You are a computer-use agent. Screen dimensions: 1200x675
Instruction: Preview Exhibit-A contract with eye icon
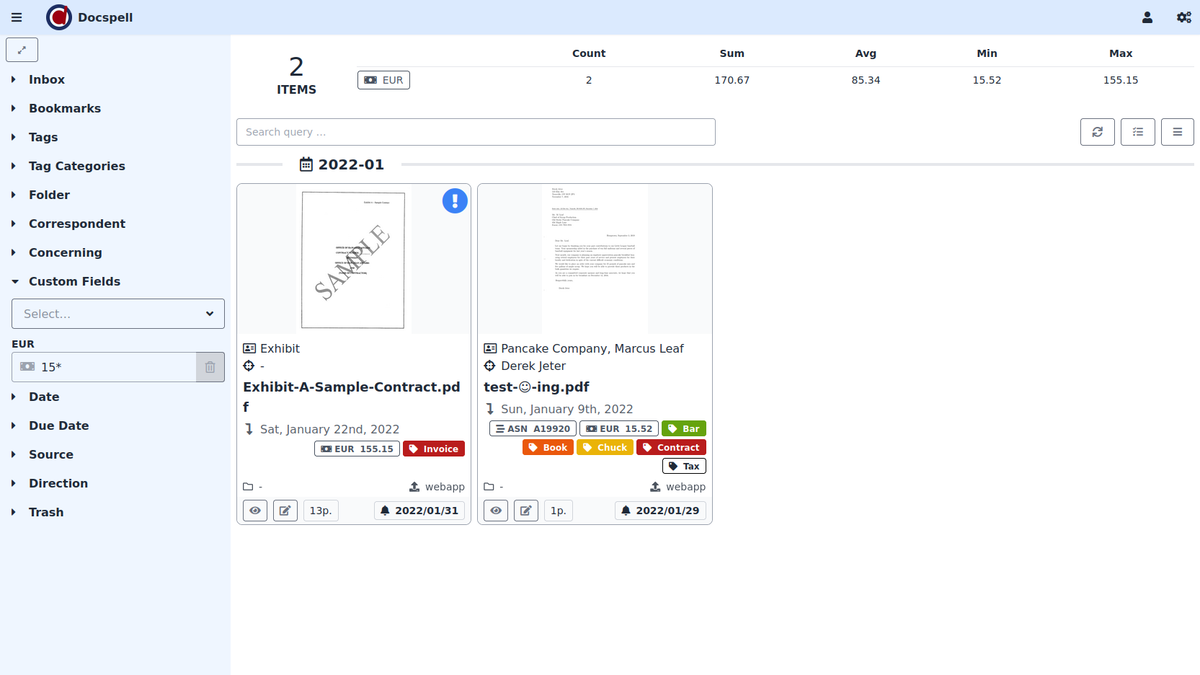coord(255,510)
